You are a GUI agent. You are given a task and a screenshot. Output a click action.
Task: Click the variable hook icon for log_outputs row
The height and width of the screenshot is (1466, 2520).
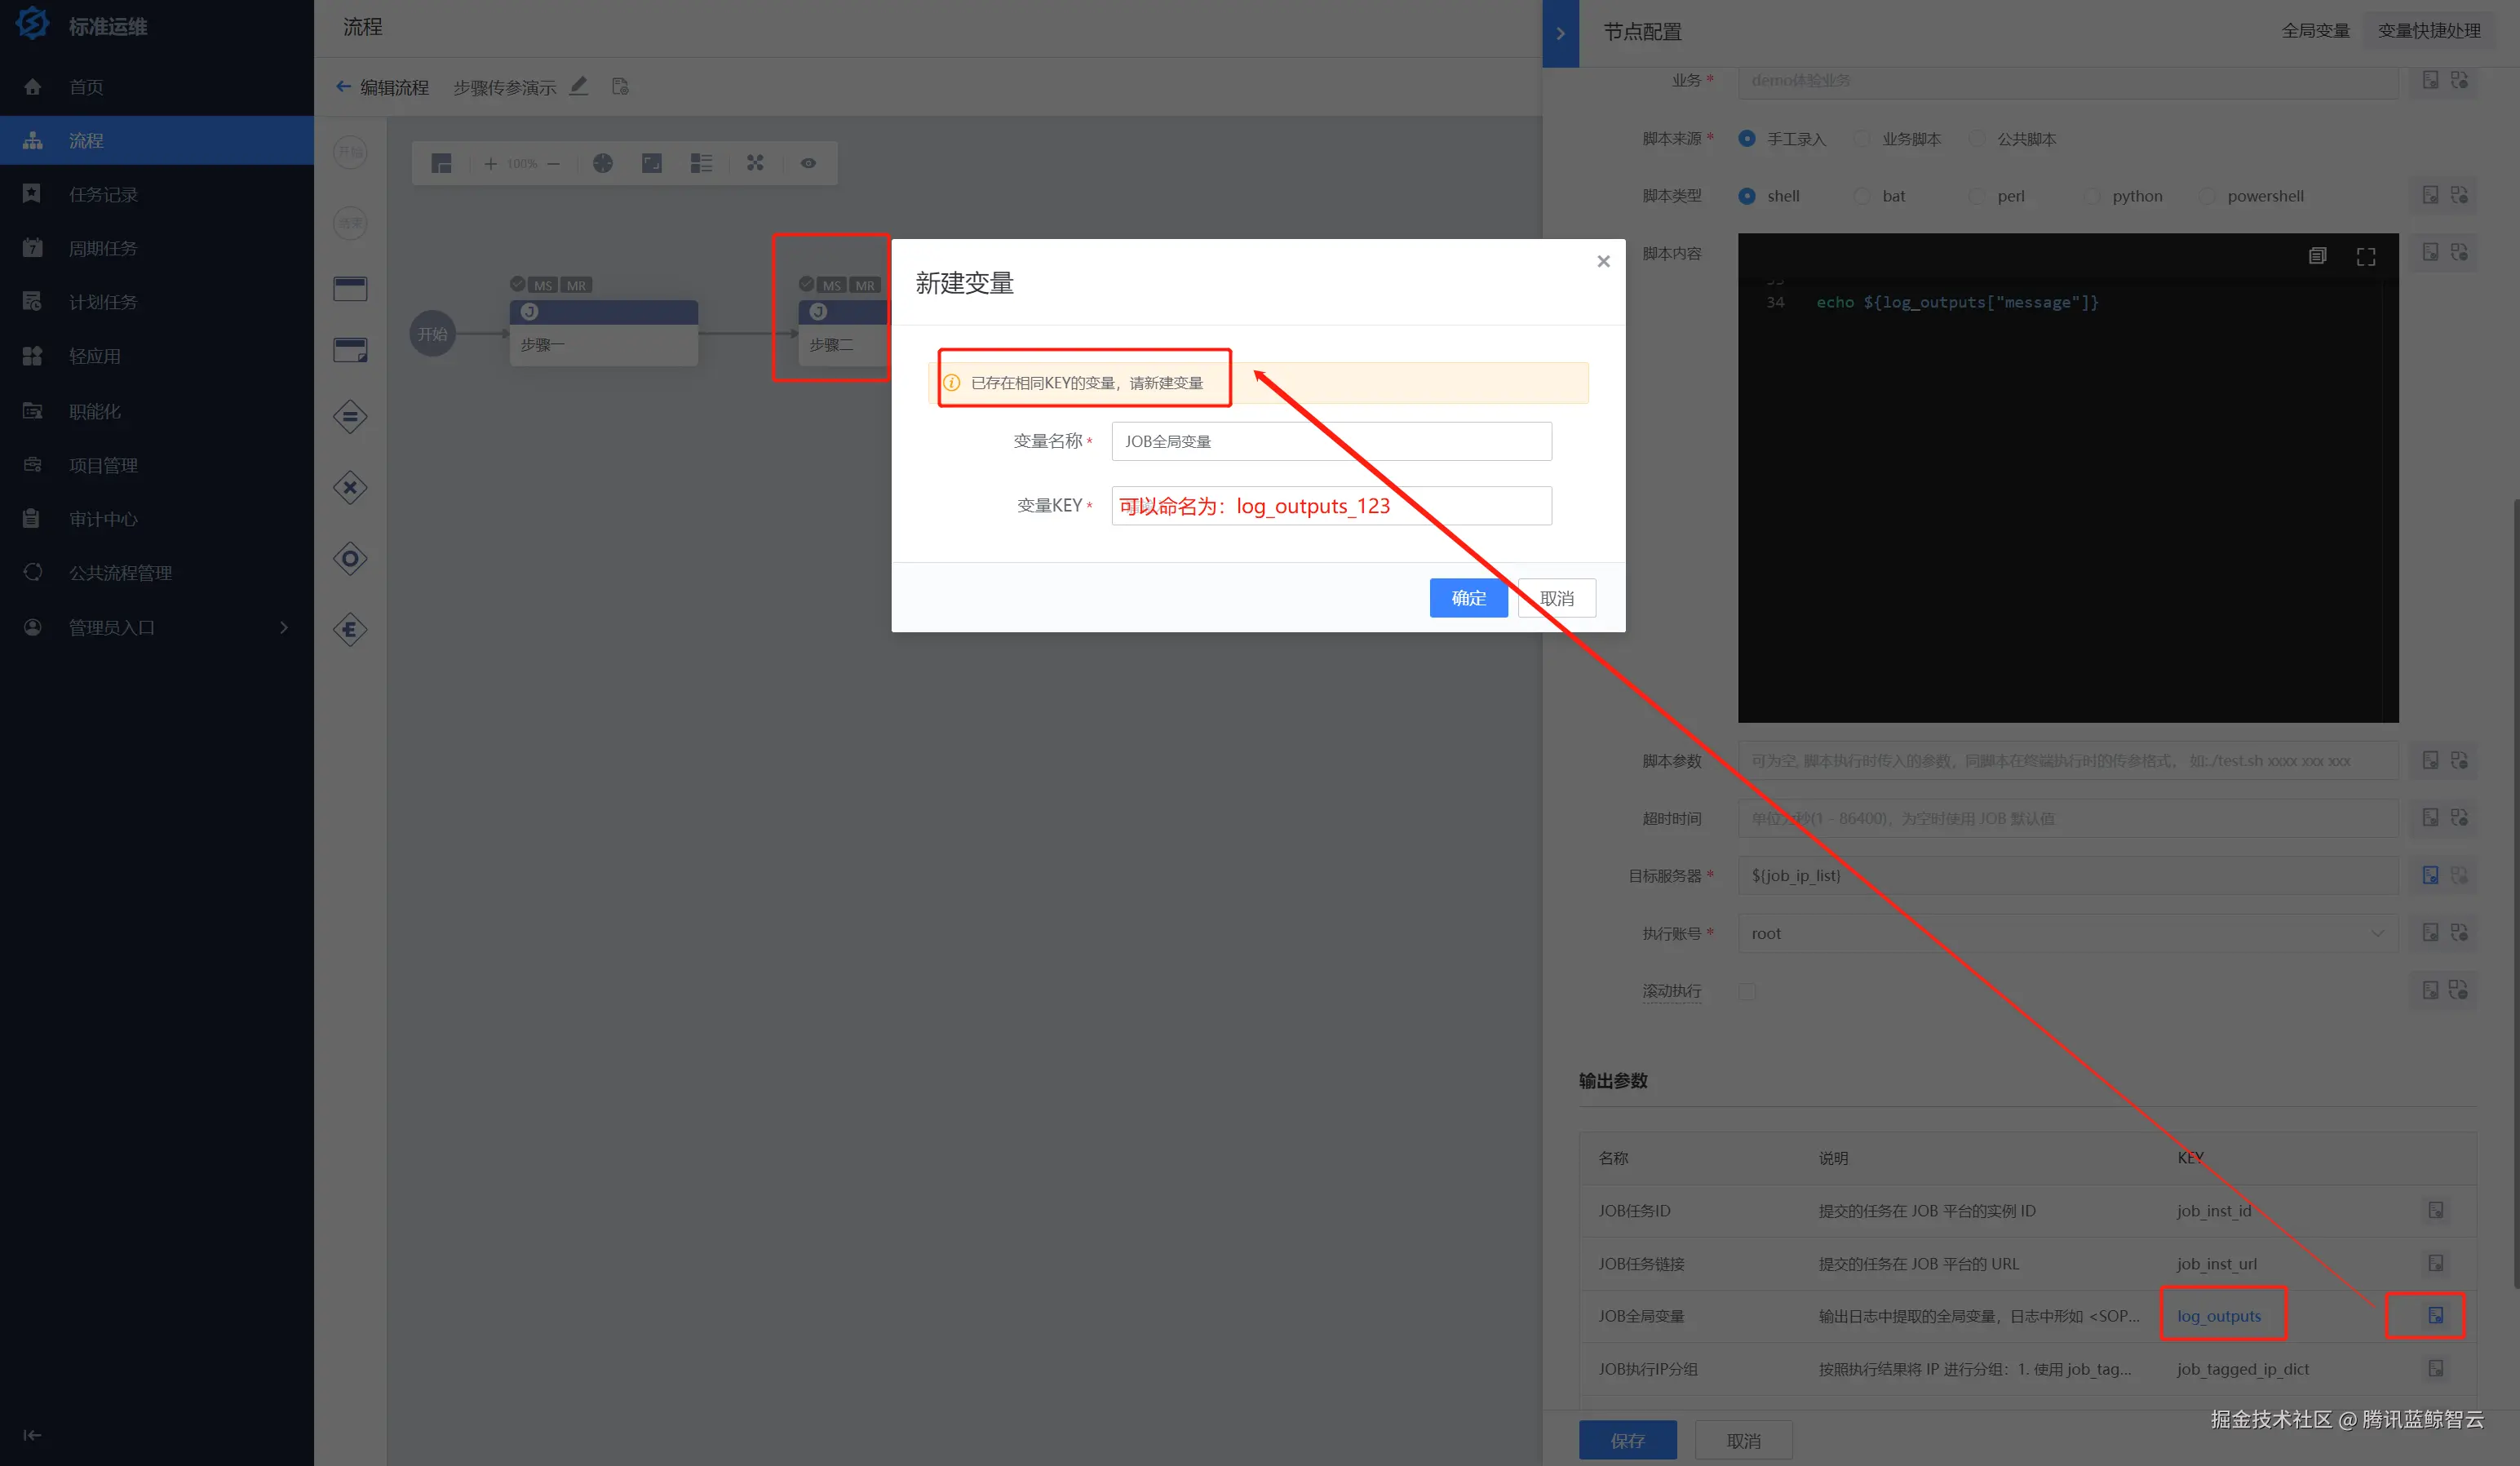pyautogui.click(x=2435, y=1315)
